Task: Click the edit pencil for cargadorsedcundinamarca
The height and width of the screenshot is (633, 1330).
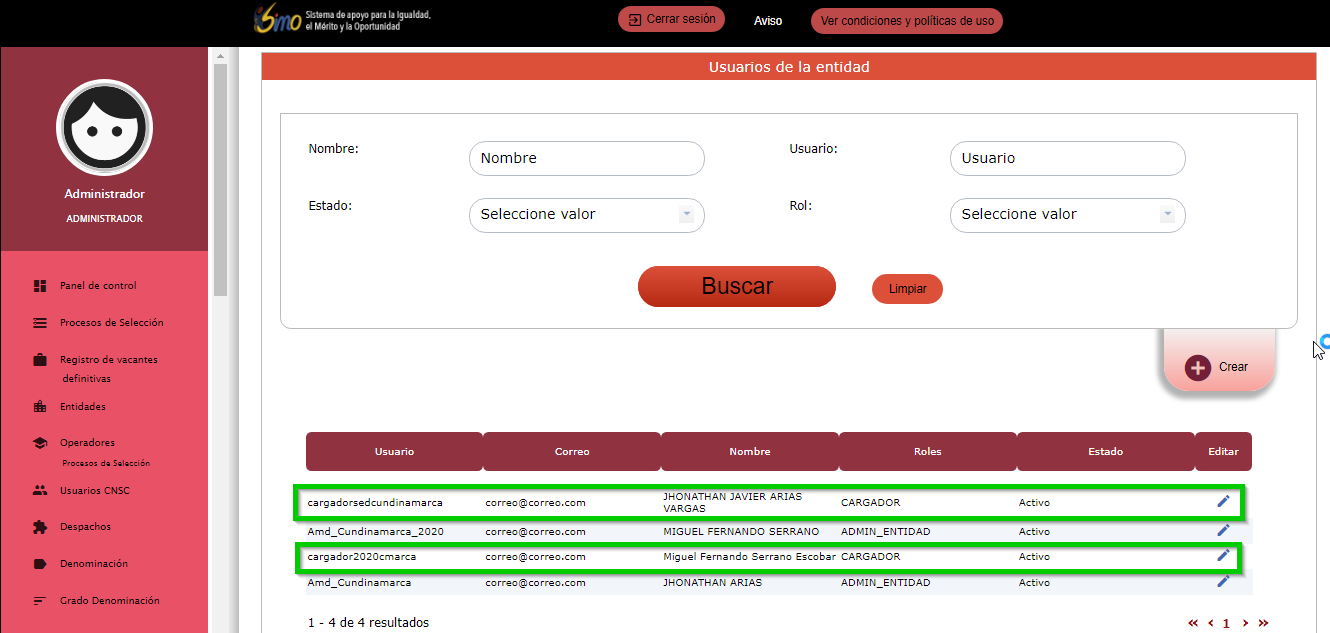Action: click(1223, 501)
